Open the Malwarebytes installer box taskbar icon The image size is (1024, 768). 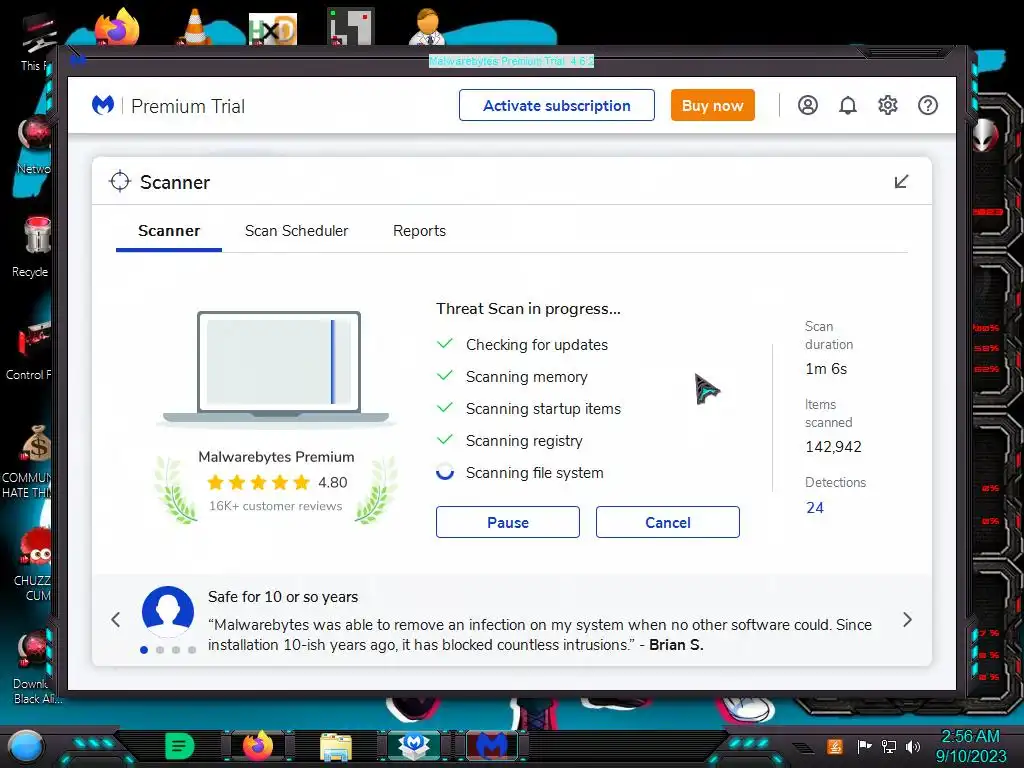coord(414,746)
